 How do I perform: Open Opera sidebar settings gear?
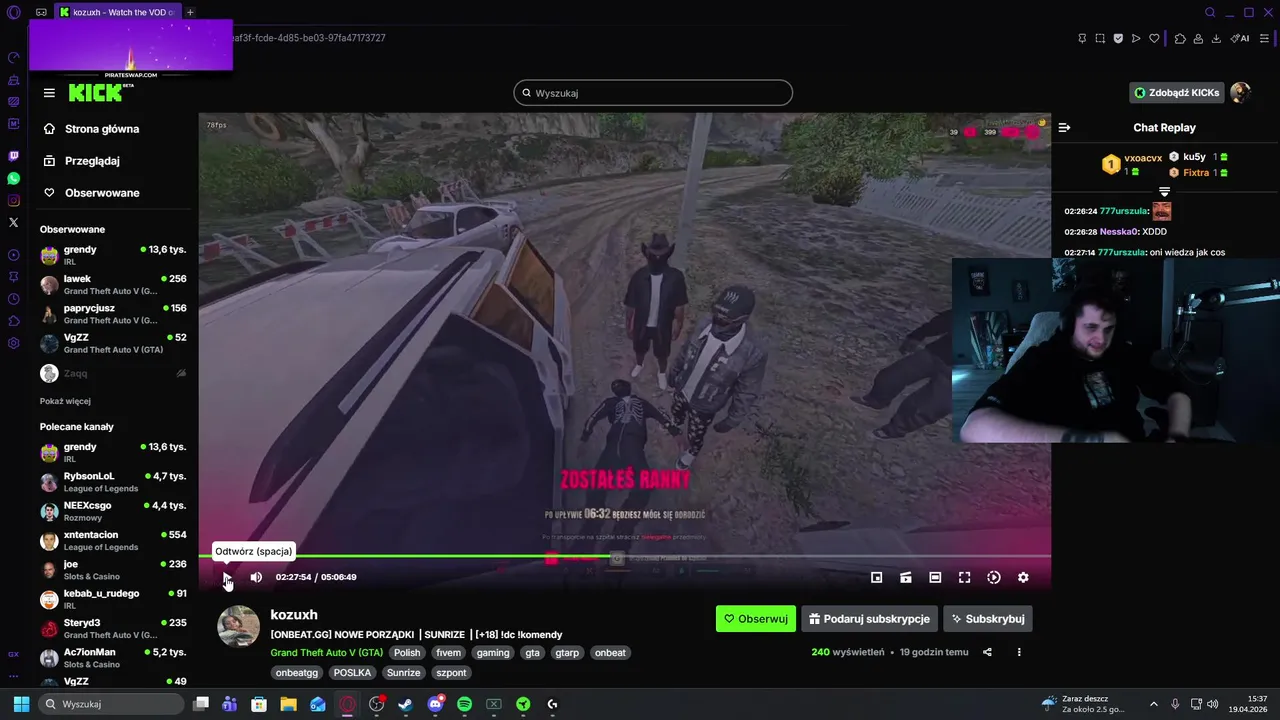tap(13, 343)
